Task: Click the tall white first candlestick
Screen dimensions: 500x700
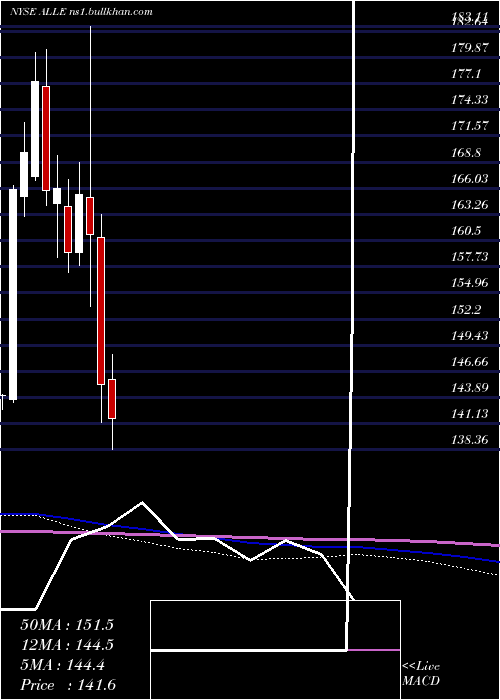Action: click(13, 295)
